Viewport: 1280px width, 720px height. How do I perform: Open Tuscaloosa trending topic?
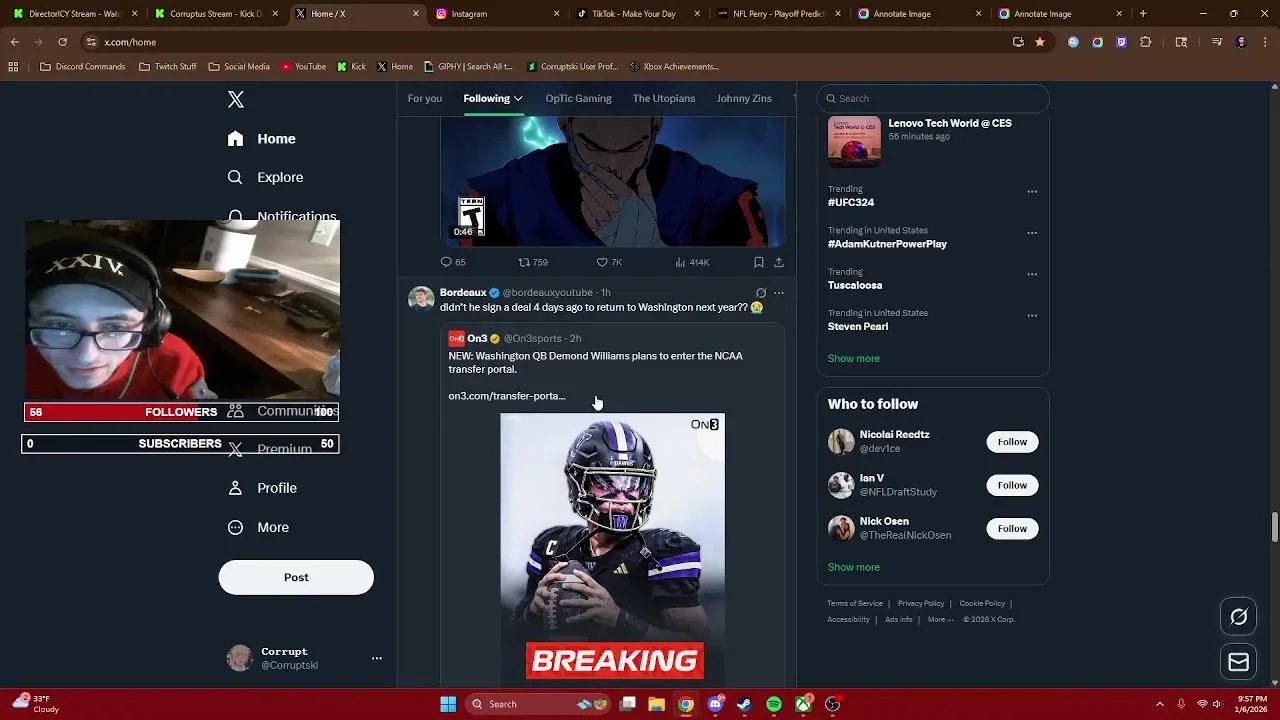[x=855, y=285]
